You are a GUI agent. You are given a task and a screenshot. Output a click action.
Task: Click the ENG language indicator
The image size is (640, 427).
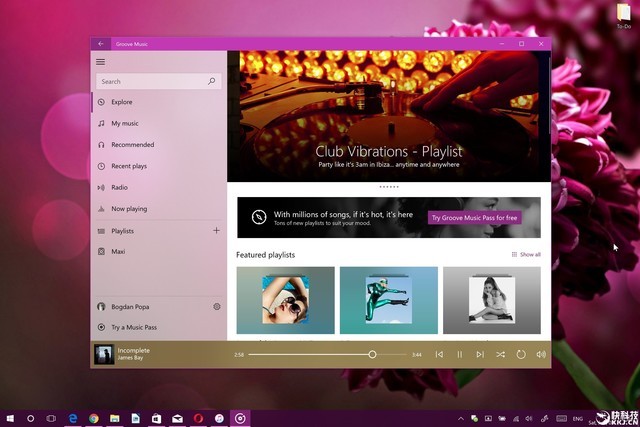(x=578, y=418)
